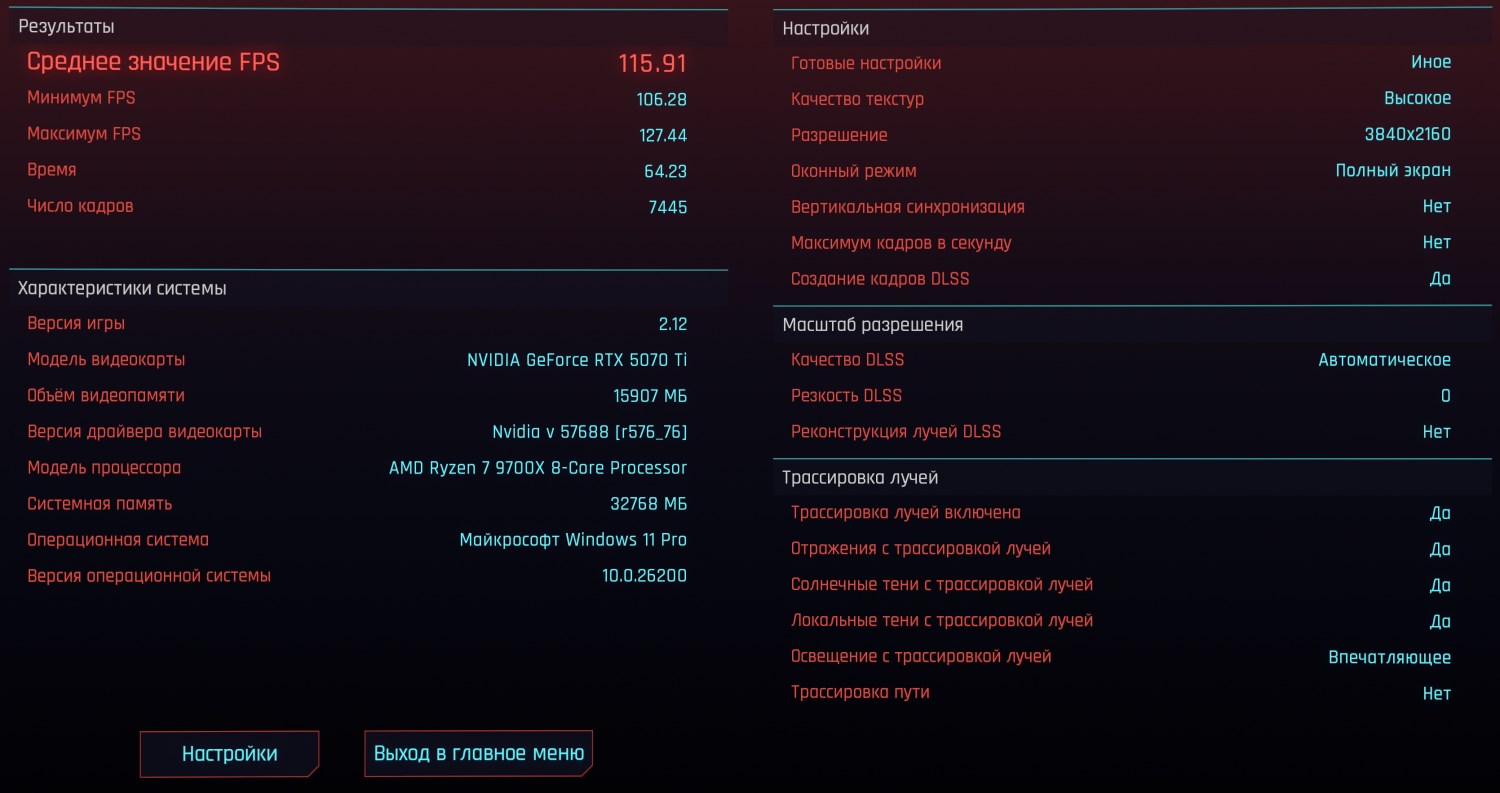1500x793 pixels.
Task: Click the Освещение с трассировкой лучей value Впечатляющее
Action: [x=1389, y=657]
